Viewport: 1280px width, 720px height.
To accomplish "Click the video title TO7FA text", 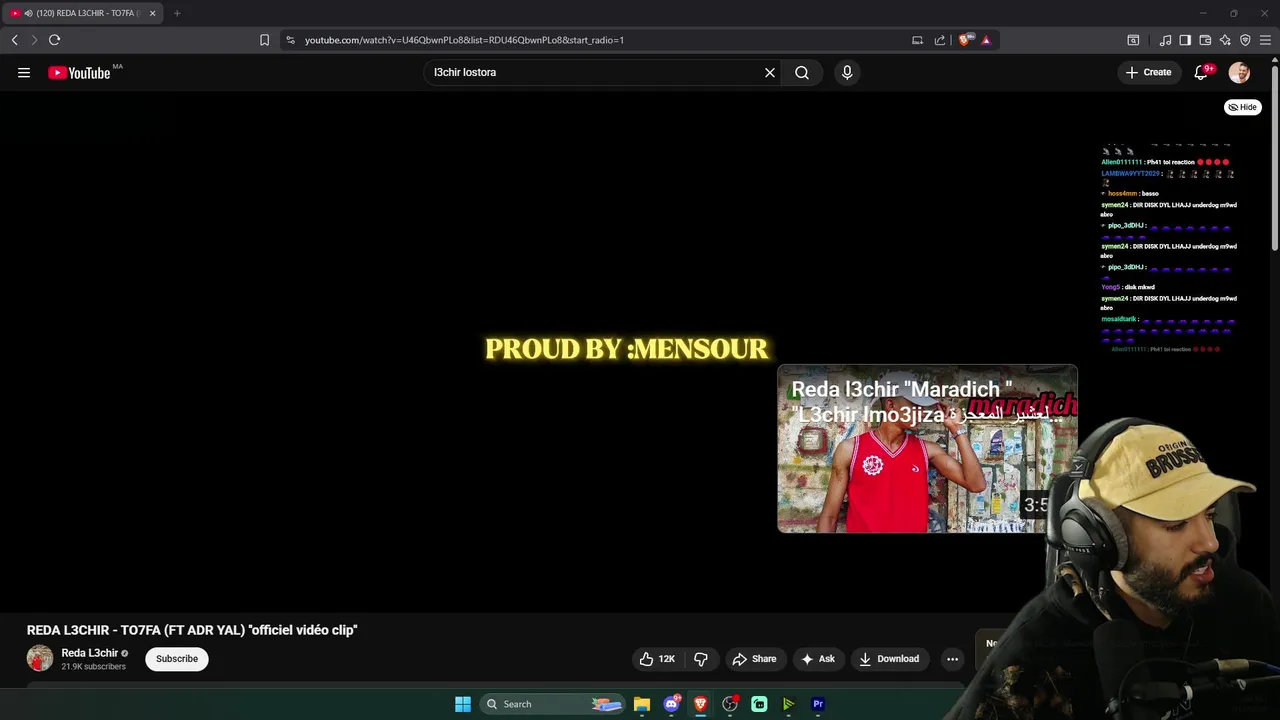I will tap(192, 630).
